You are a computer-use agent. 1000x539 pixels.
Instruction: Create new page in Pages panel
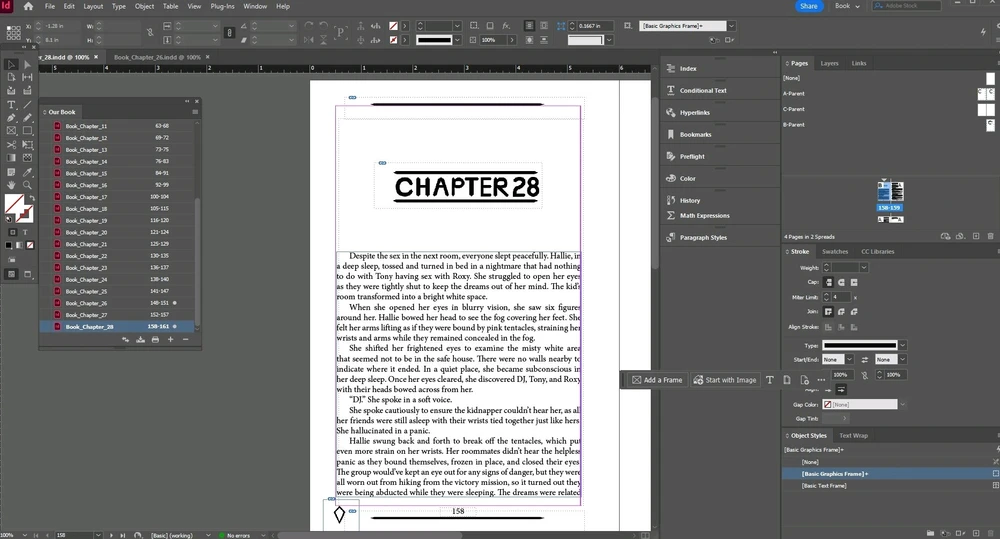point(976,236)
